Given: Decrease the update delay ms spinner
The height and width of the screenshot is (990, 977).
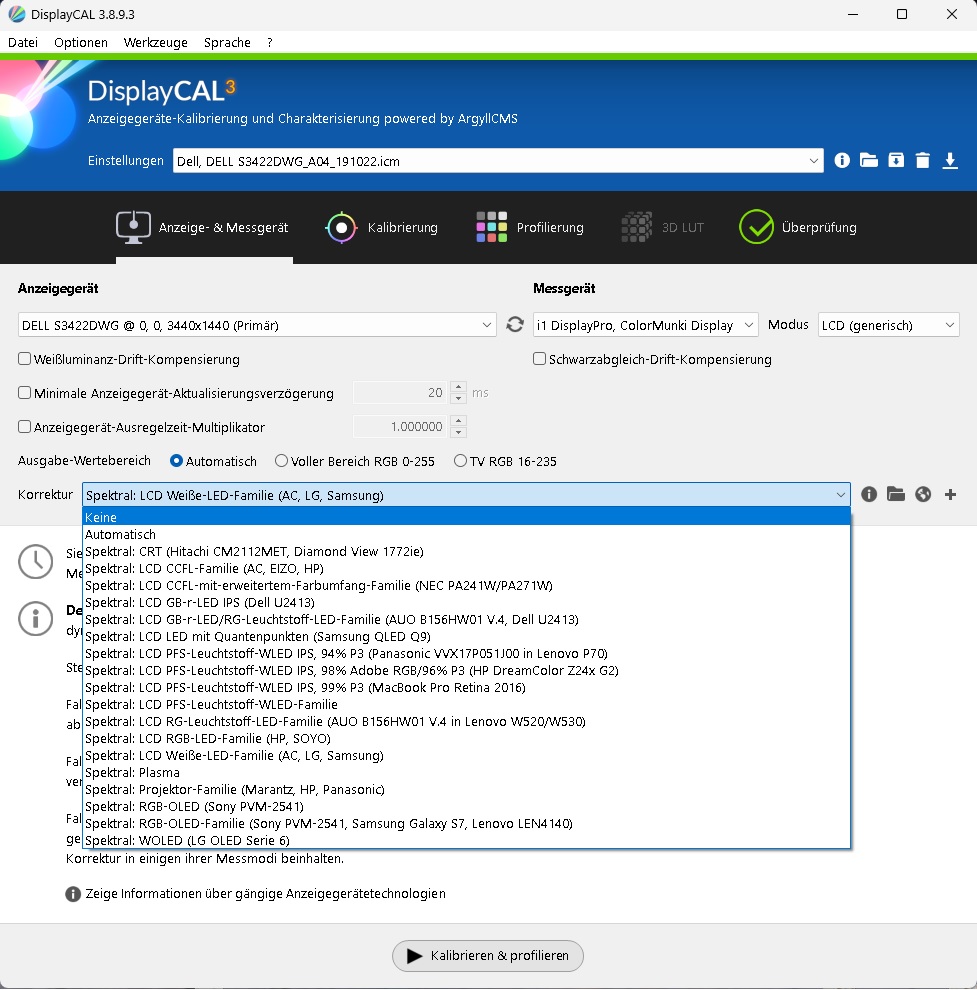Looking at the screenshot, I should coord(459,398).
